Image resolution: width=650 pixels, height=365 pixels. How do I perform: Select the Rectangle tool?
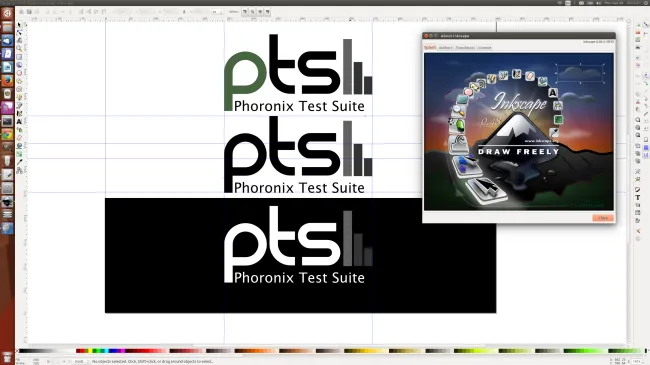click(x=19, y=57)
